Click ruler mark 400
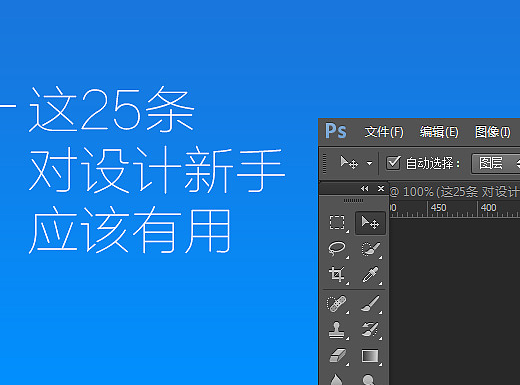This screenshot has height=385, width=520. point(488,208)
